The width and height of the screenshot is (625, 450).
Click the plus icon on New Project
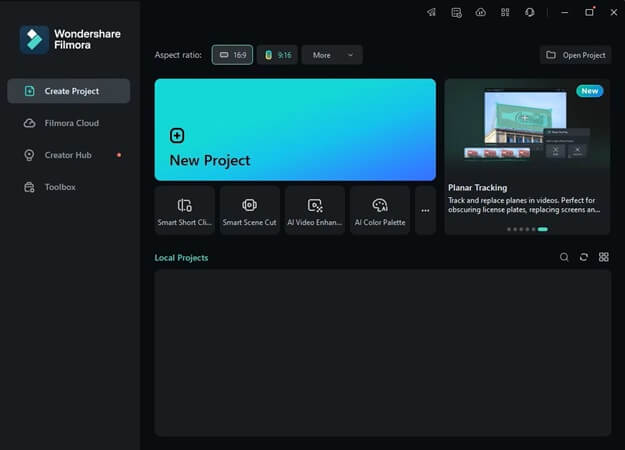177,136
